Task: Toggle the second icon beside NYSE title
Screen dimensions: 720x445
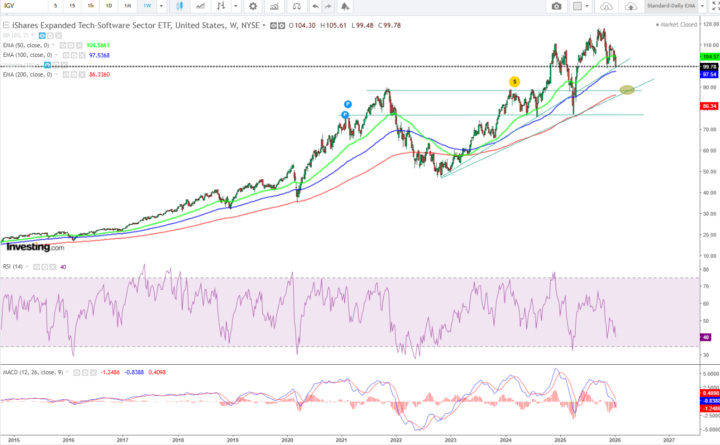Action: [281, 26]
